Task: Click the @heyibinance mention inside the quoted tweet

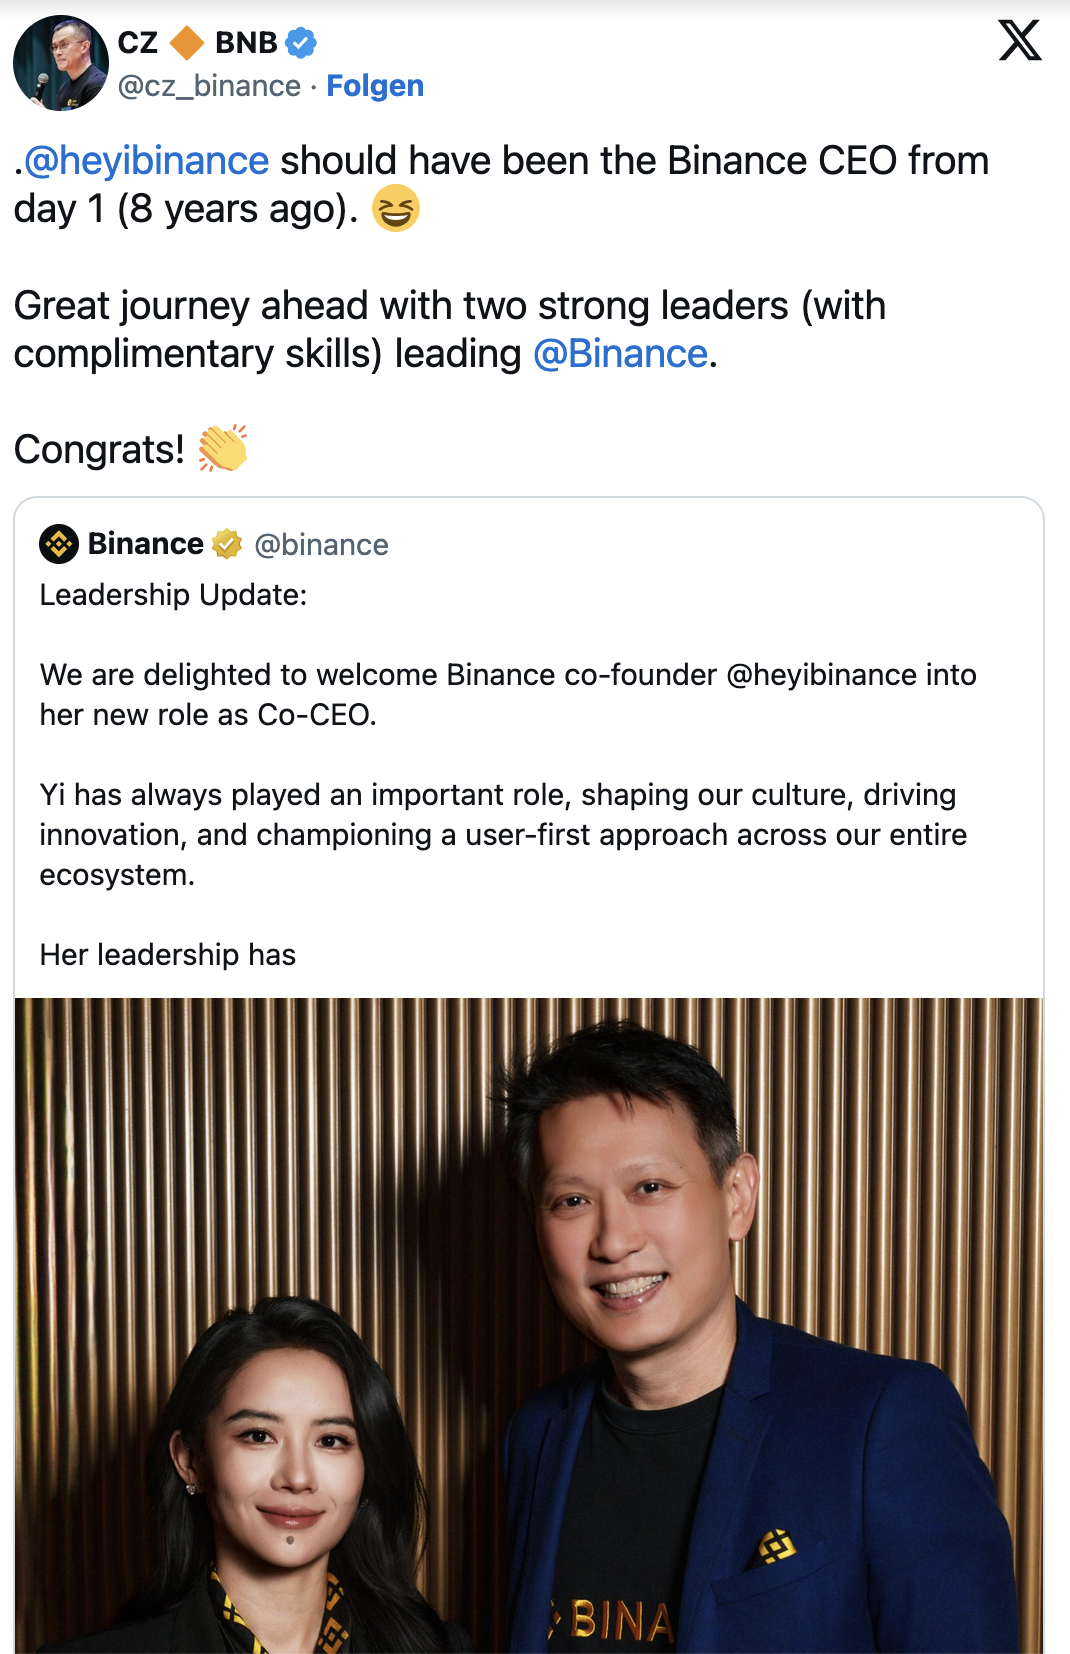Action: [821, 675]
